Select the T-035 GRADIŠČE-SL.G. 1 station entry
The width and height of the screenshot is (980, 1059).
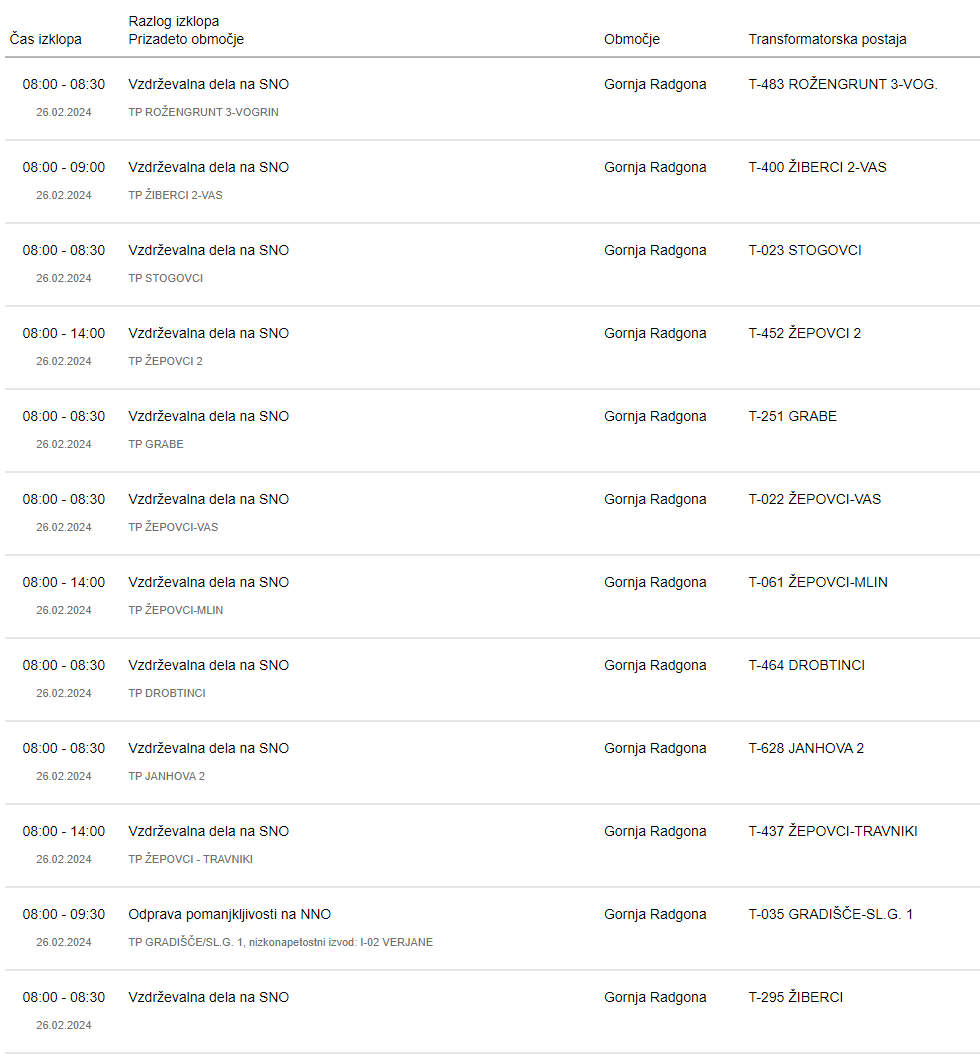click(830, 914)
